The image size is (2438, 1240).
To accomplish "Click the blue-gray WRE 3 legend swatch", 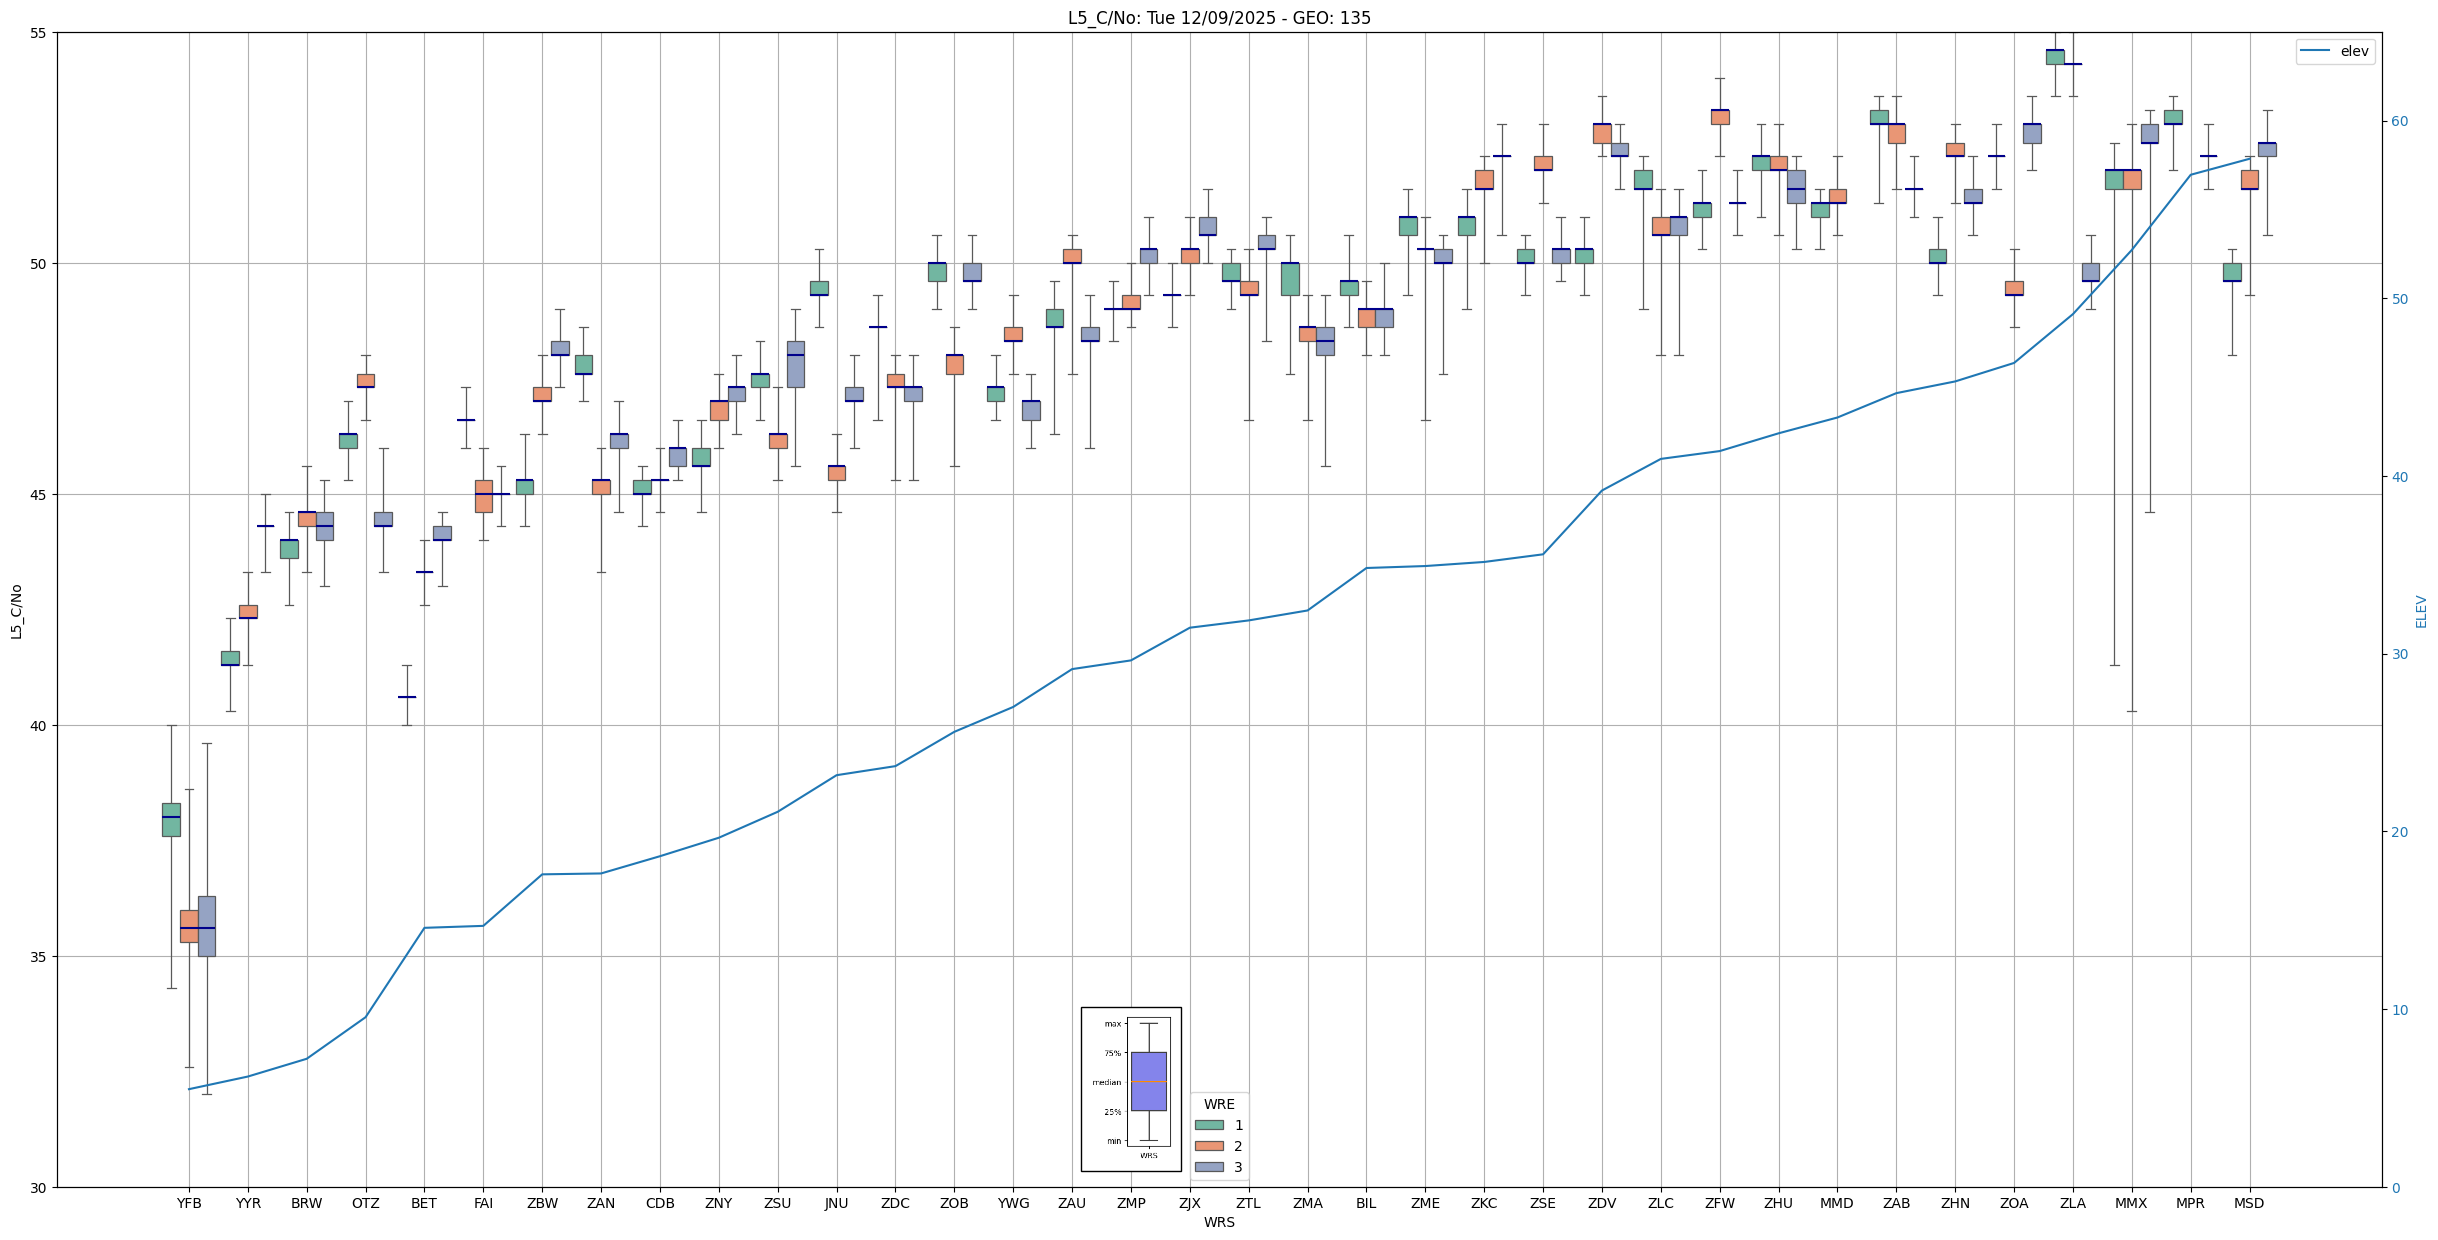I will [x=1209, y=1167].
